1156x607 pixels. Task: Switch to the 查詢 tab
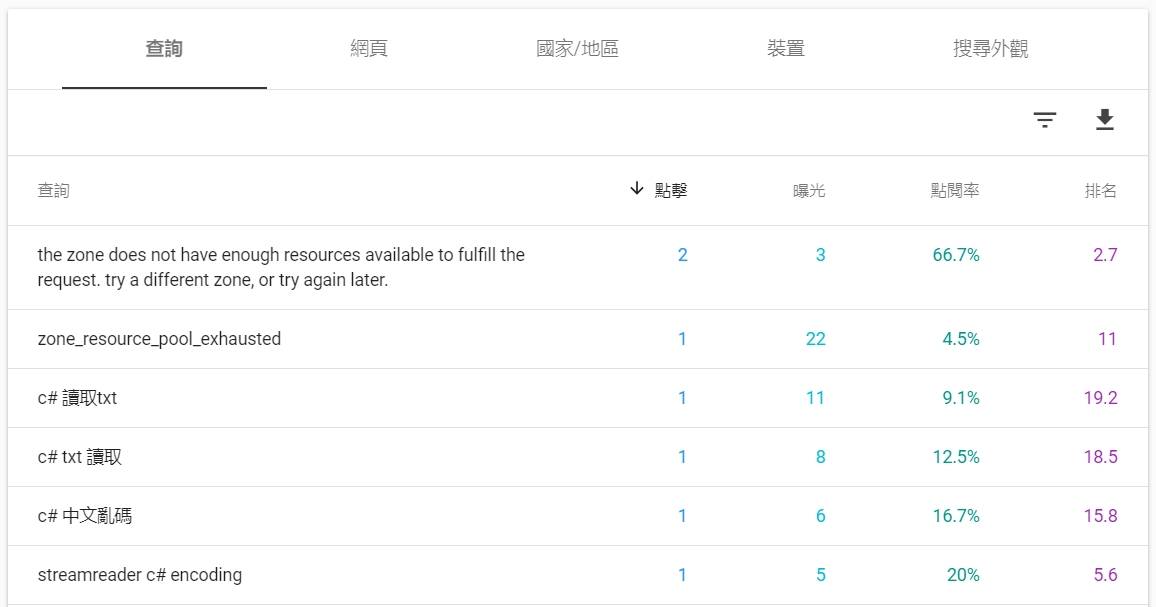click(x=164, y=49)
